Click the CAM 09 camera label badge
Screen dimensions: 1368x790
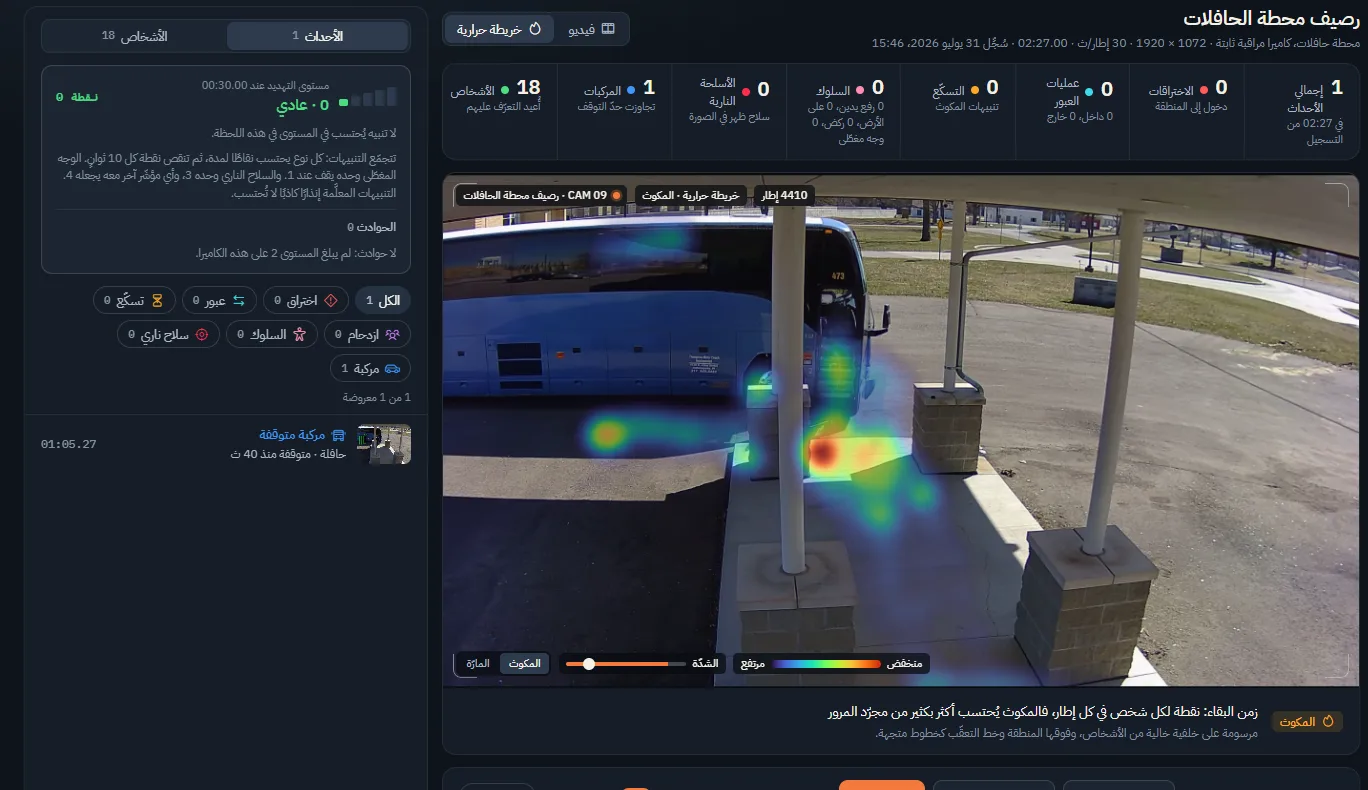click(x=541, y=195)
